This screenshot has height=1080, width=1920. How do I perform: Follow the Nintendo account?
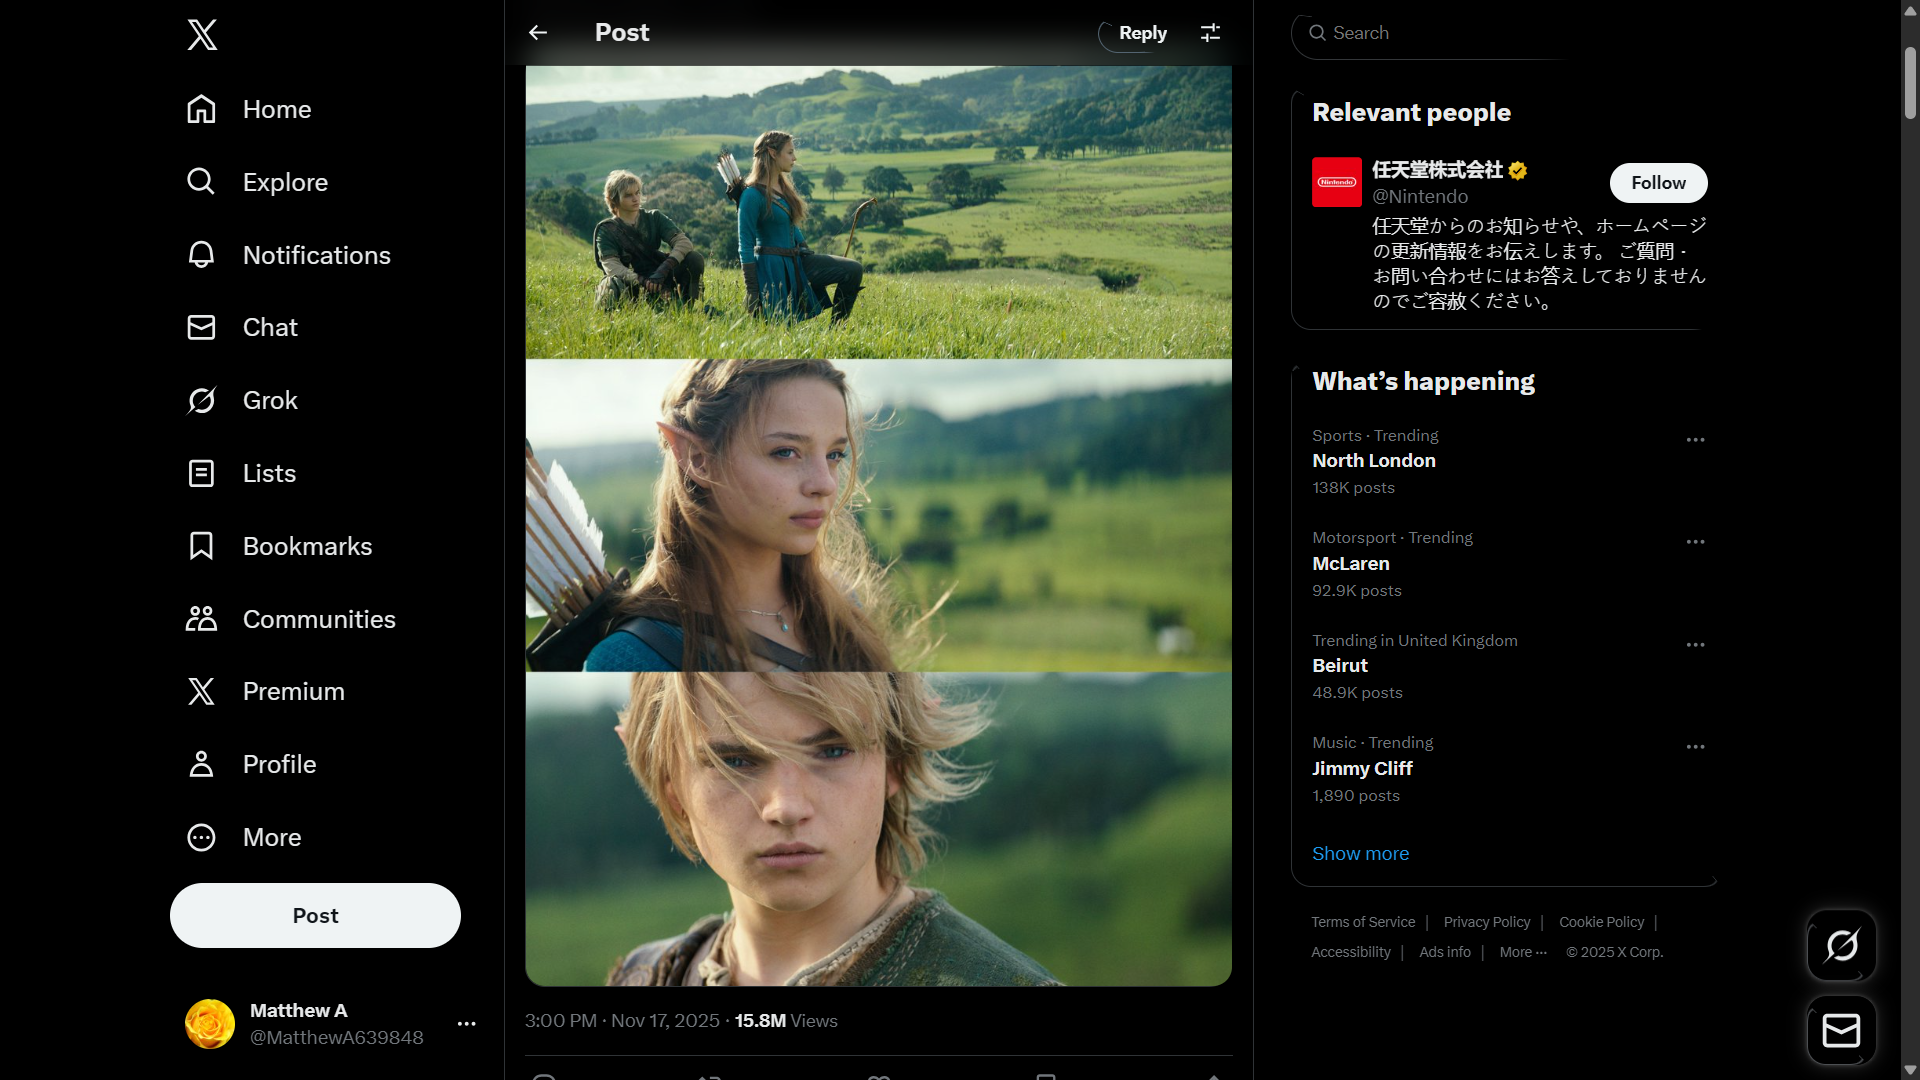pos(1658,183)
